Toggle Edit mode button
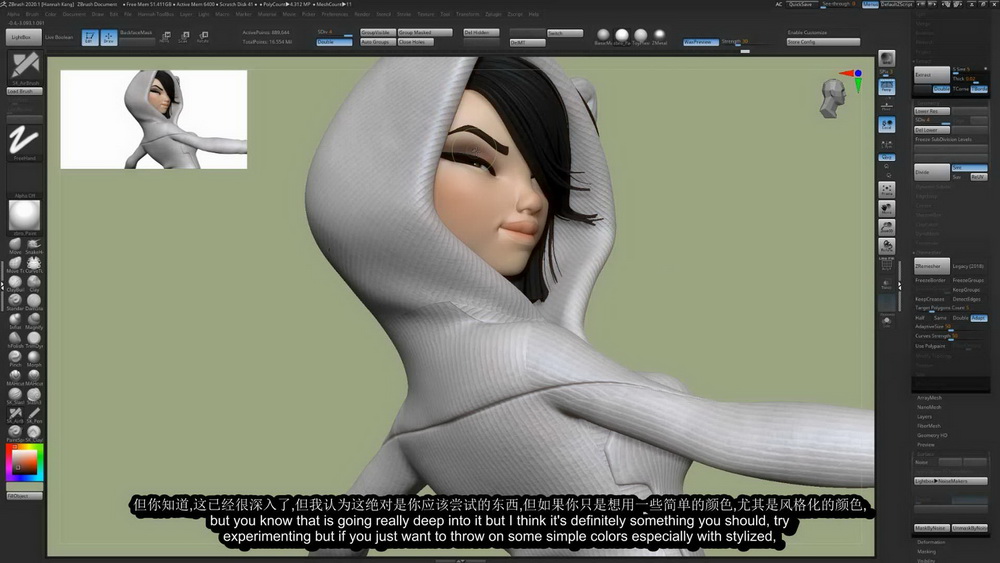 click(90, 38)
